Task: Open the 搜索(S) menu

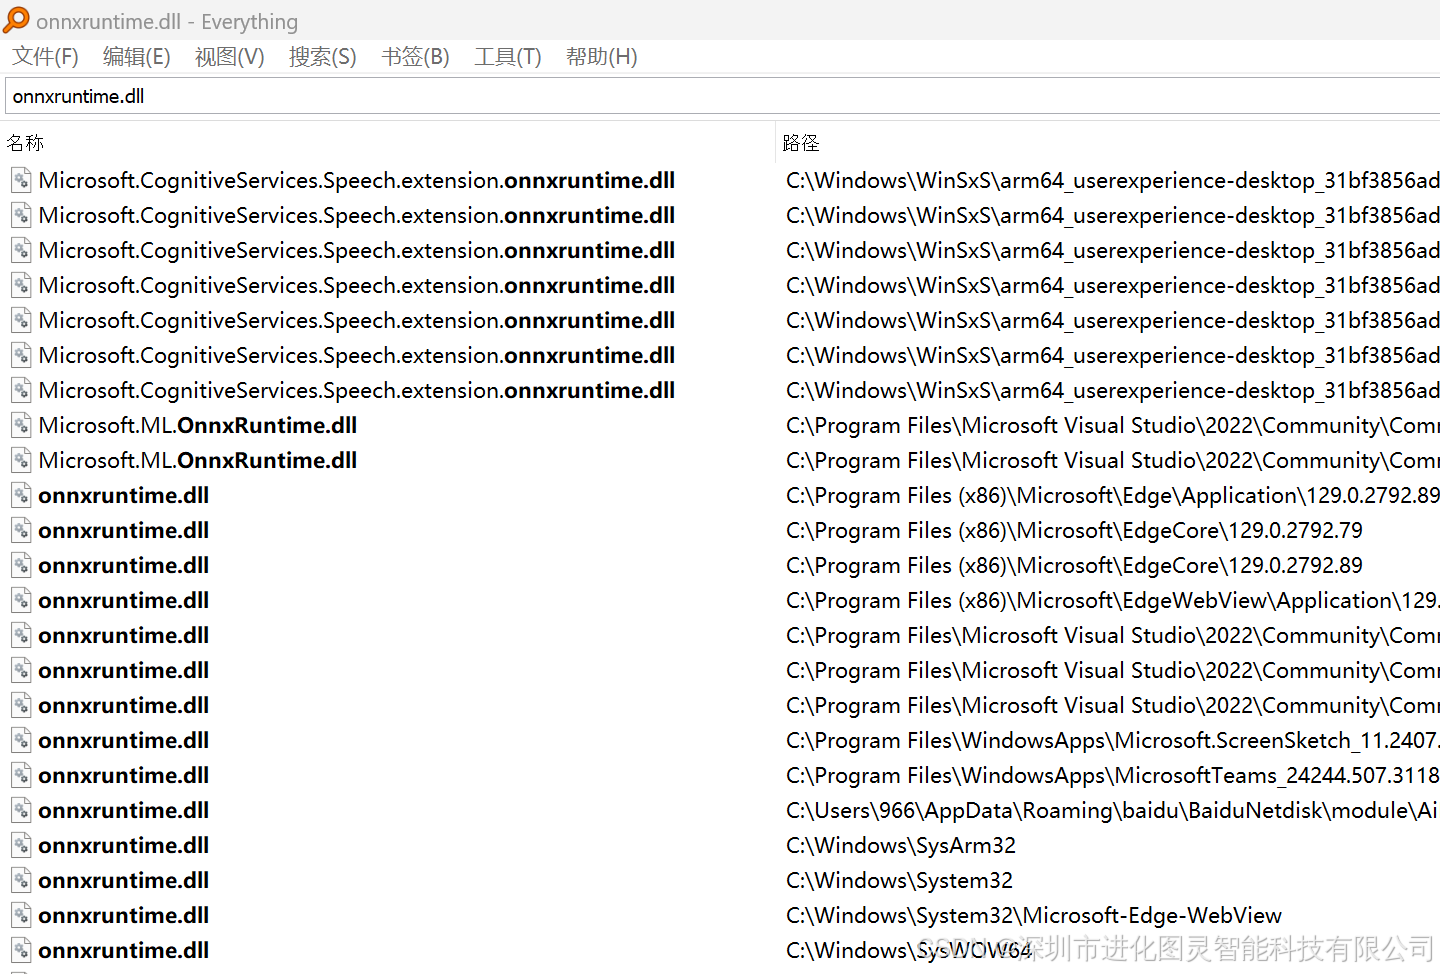Action: click(x=322, y=57)
